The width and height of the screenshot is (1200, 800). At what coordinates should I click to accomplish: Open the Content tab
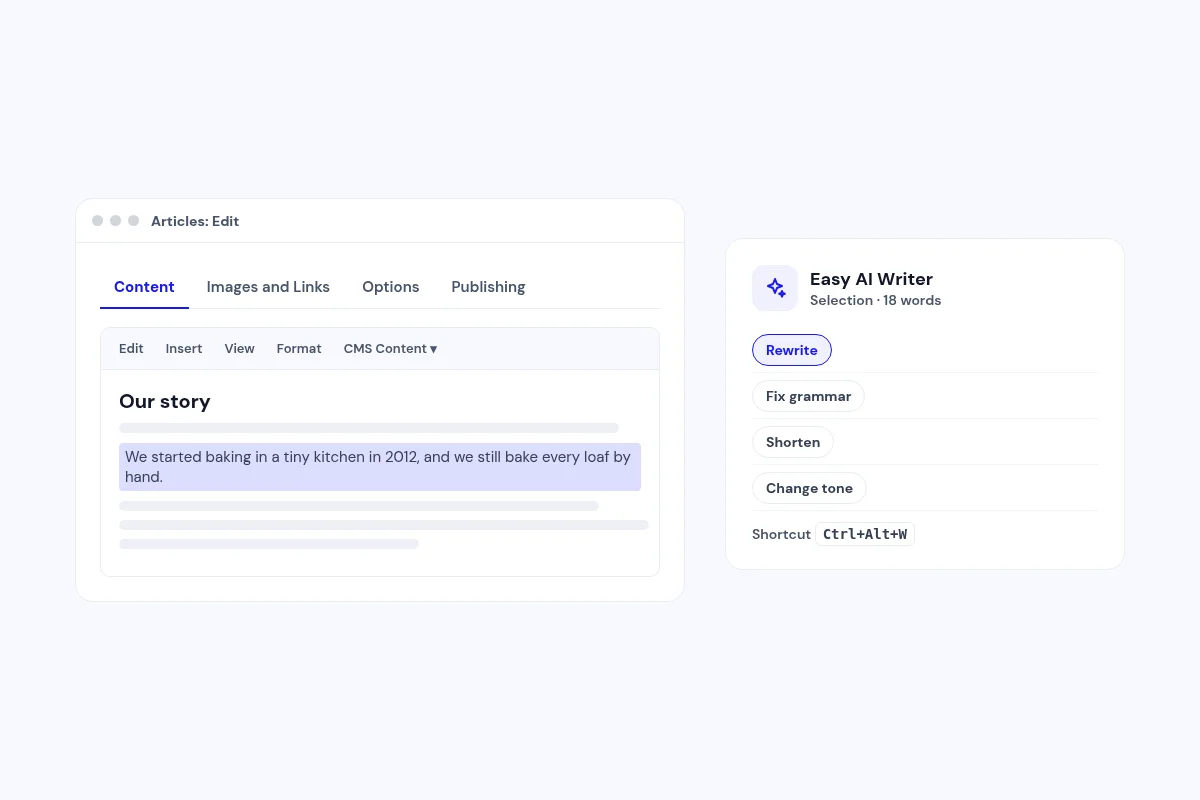(x=144, y=287)
